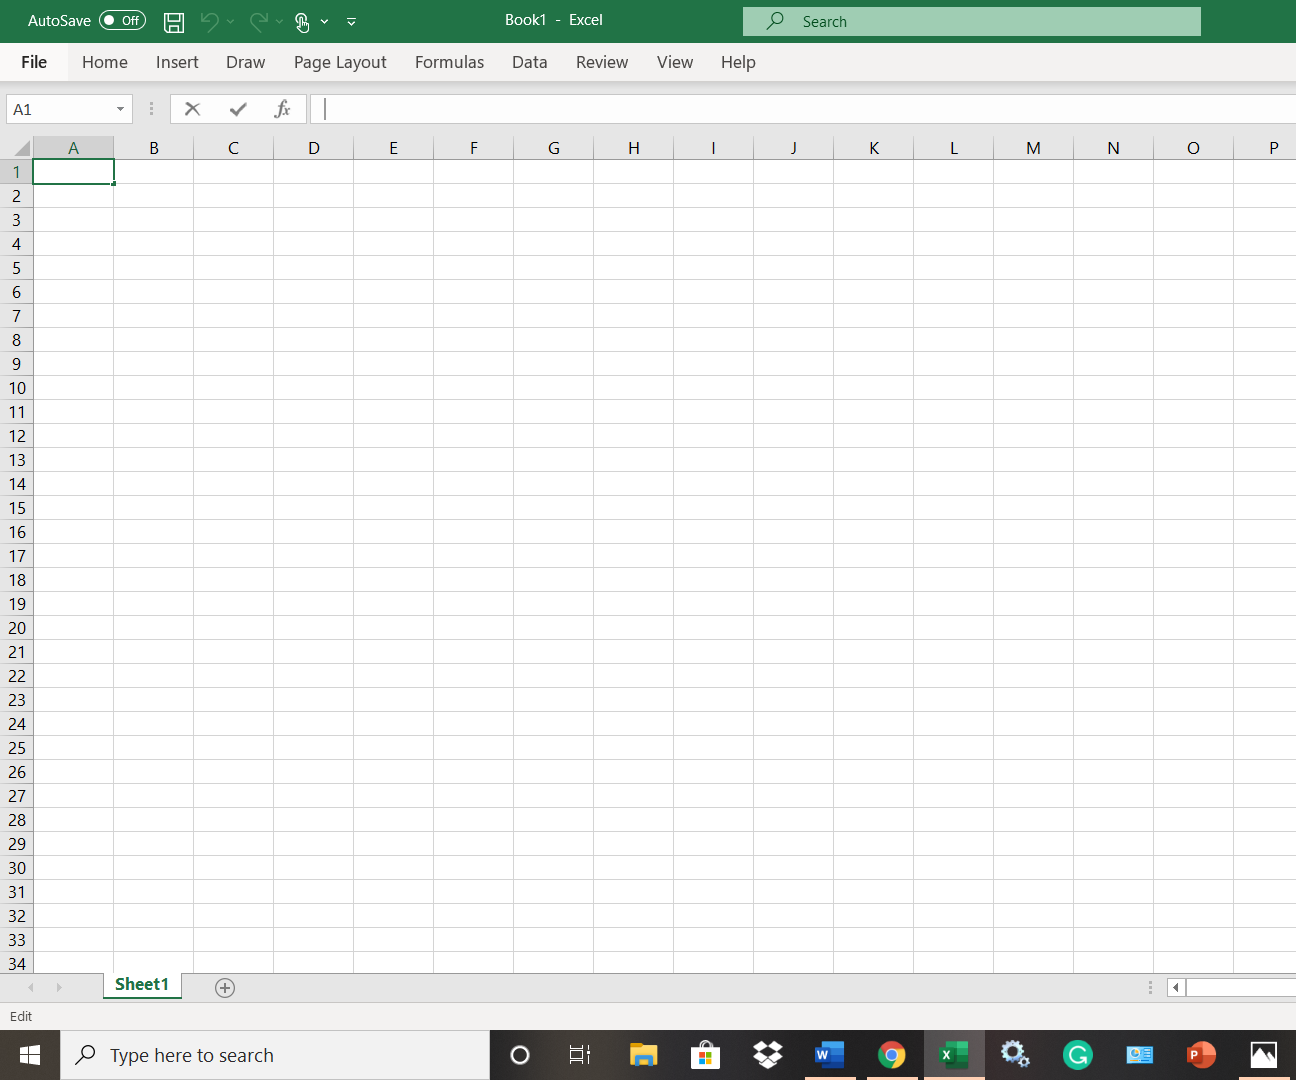Open PowerPoint from the taskbar
Viewport: 1296px width, 1080px height.
click(1201, 1054)
